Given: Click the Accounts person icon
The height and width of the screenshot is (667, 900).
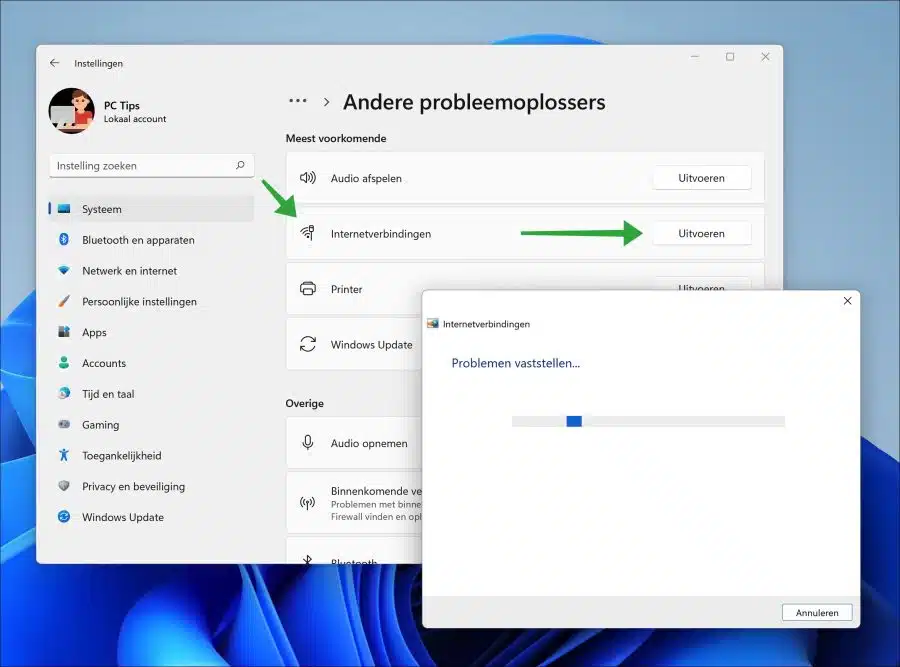Looking at the screenshot, I should (64, 363).
